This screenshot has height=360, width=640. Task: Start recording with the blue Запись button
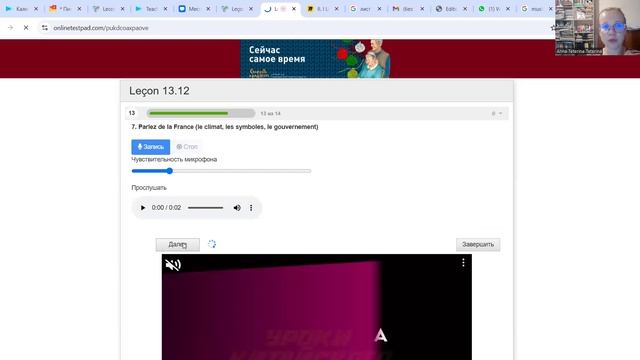point(151,147)
